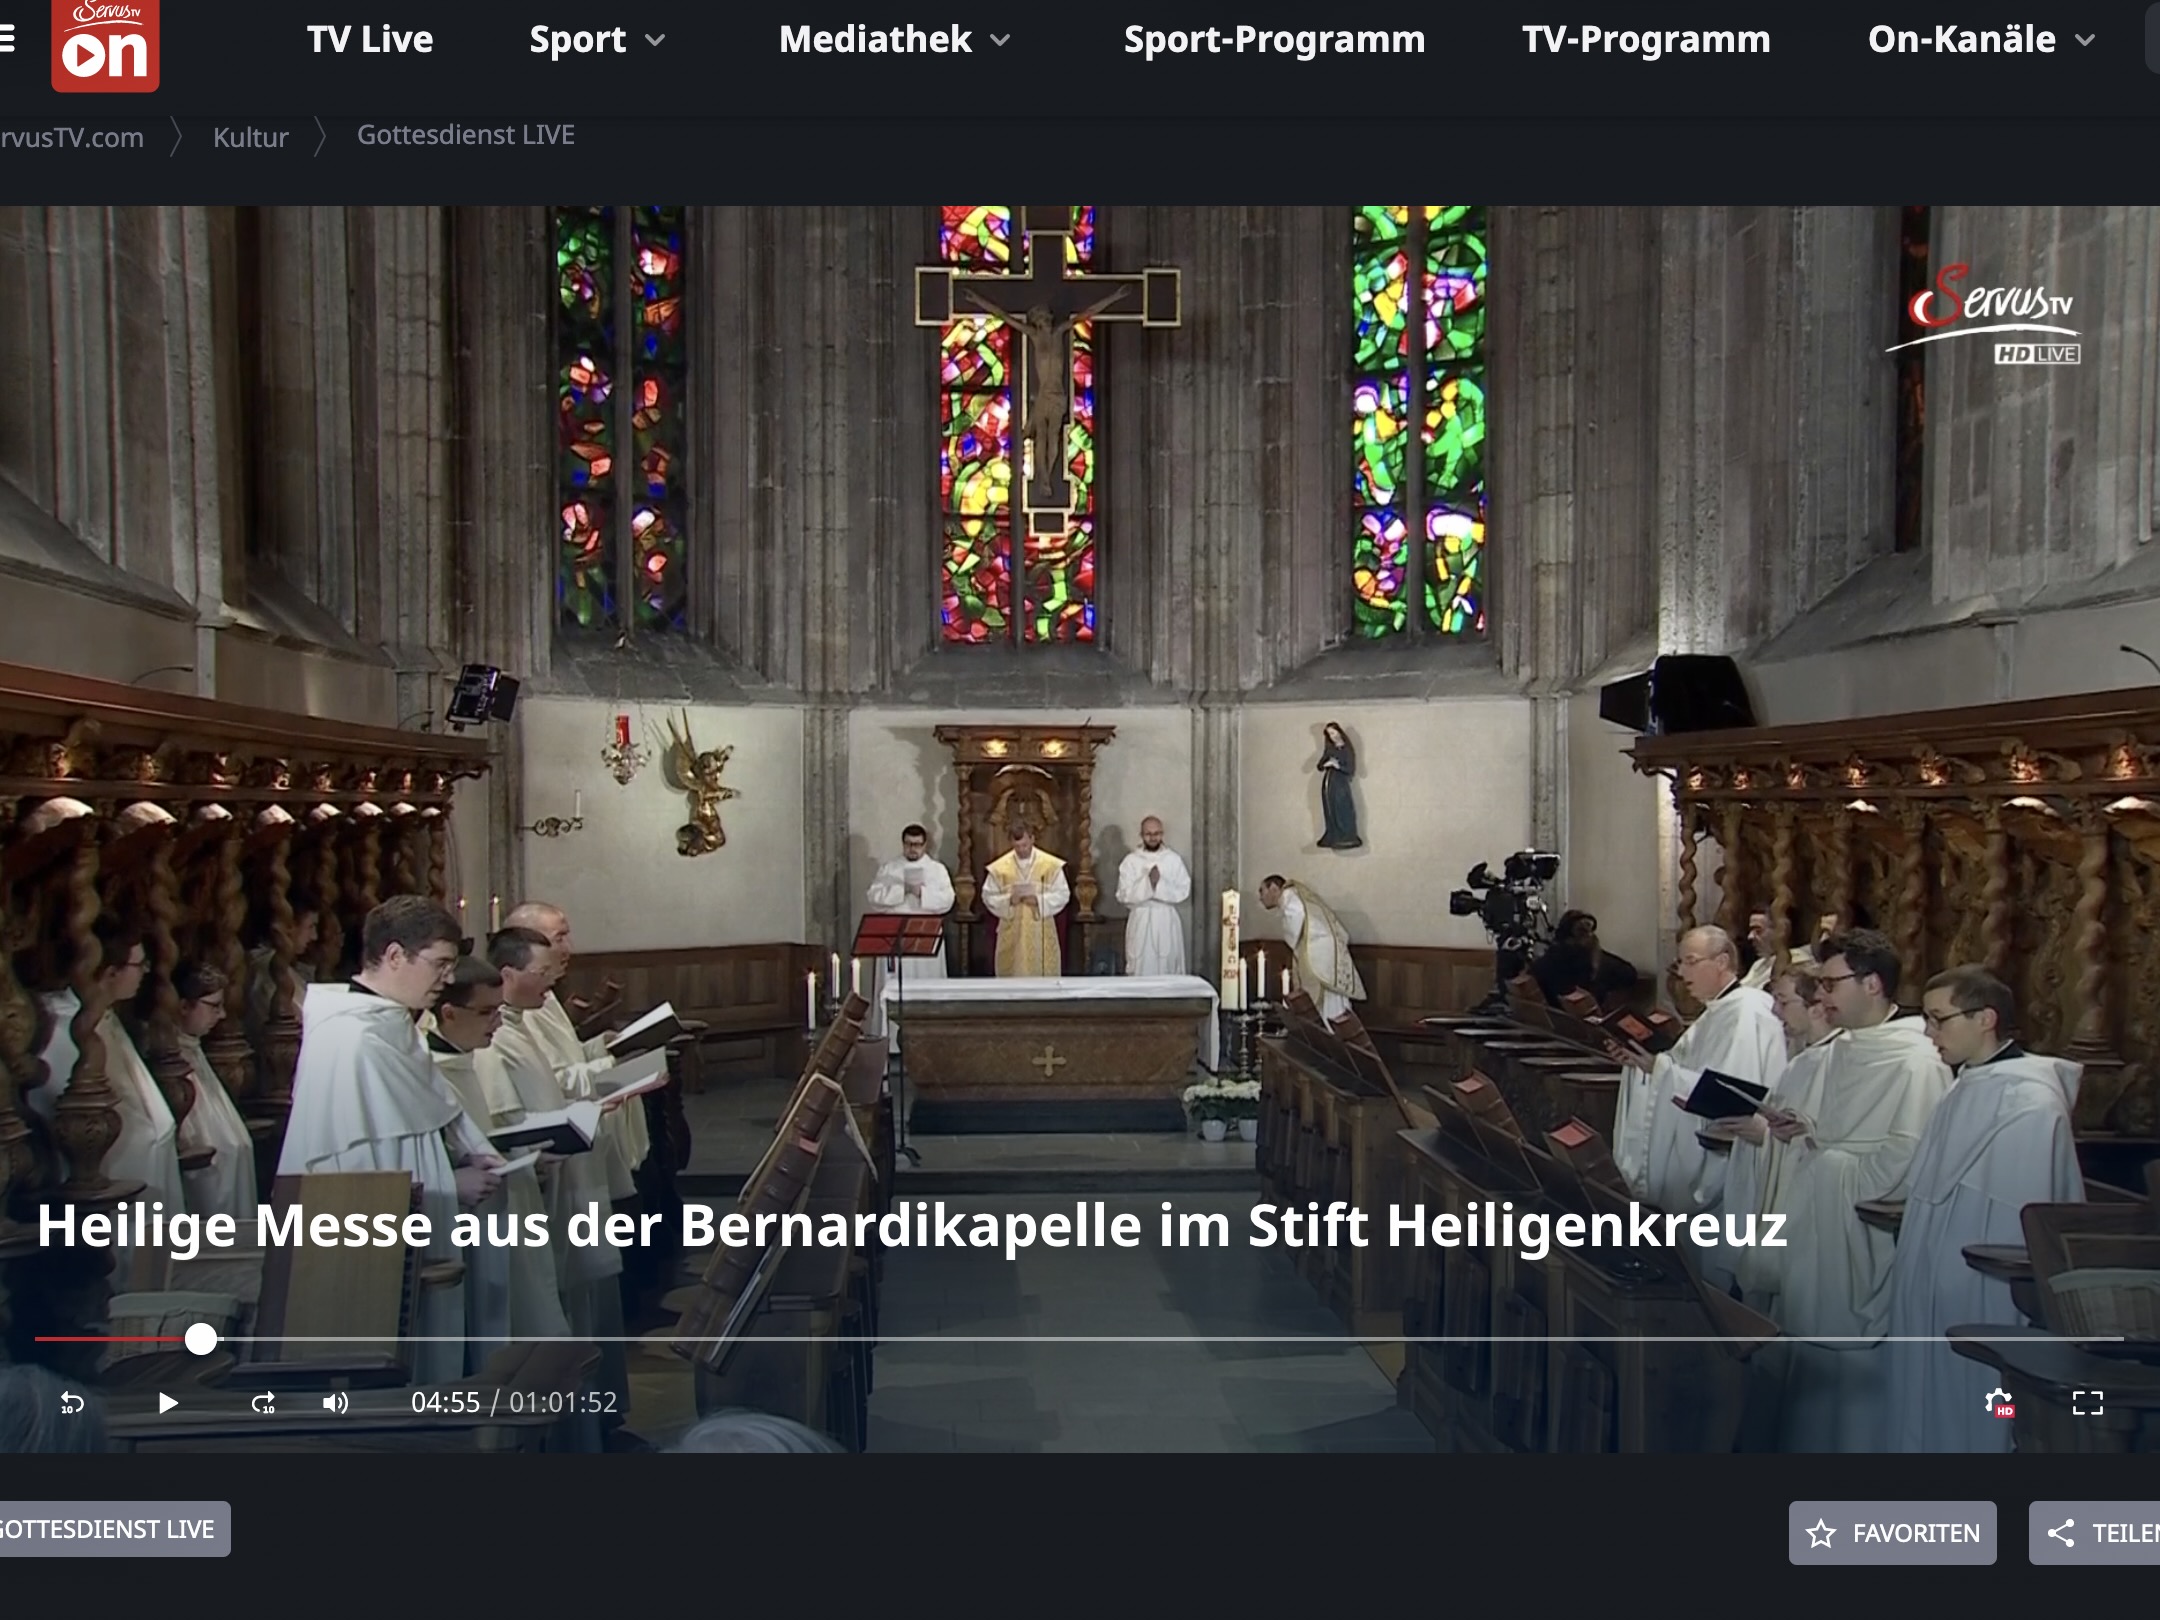Expand the On-Kanäle dropdown arrow
Viewport: 2160px width, 1620px height.
click(2085, 41)
